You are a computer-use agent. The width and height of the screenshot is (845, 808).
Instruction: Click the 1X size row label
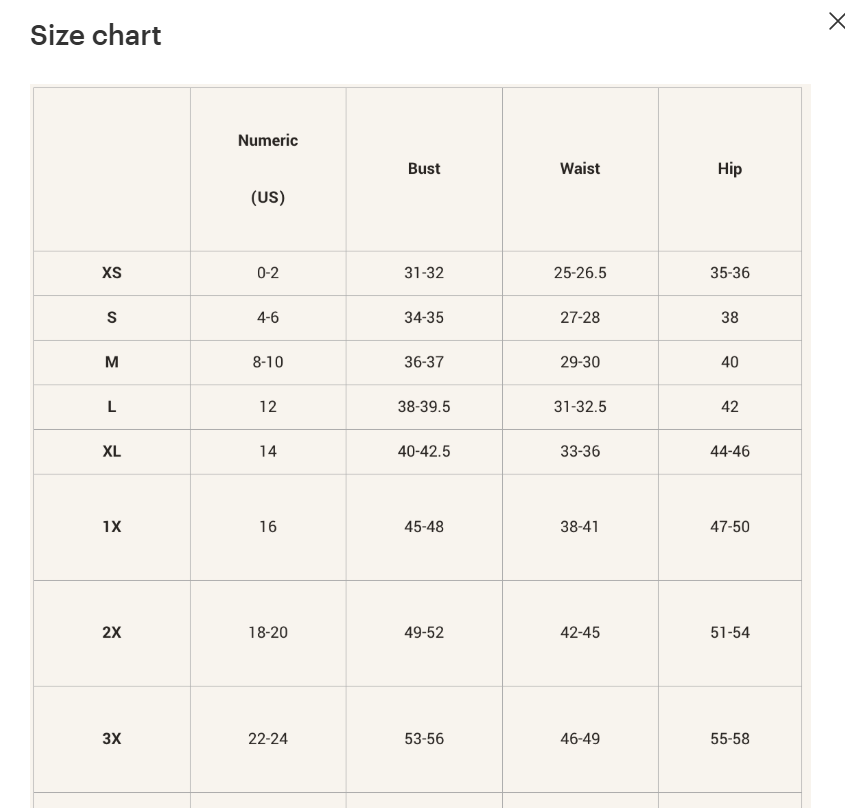tap(112, 526)
